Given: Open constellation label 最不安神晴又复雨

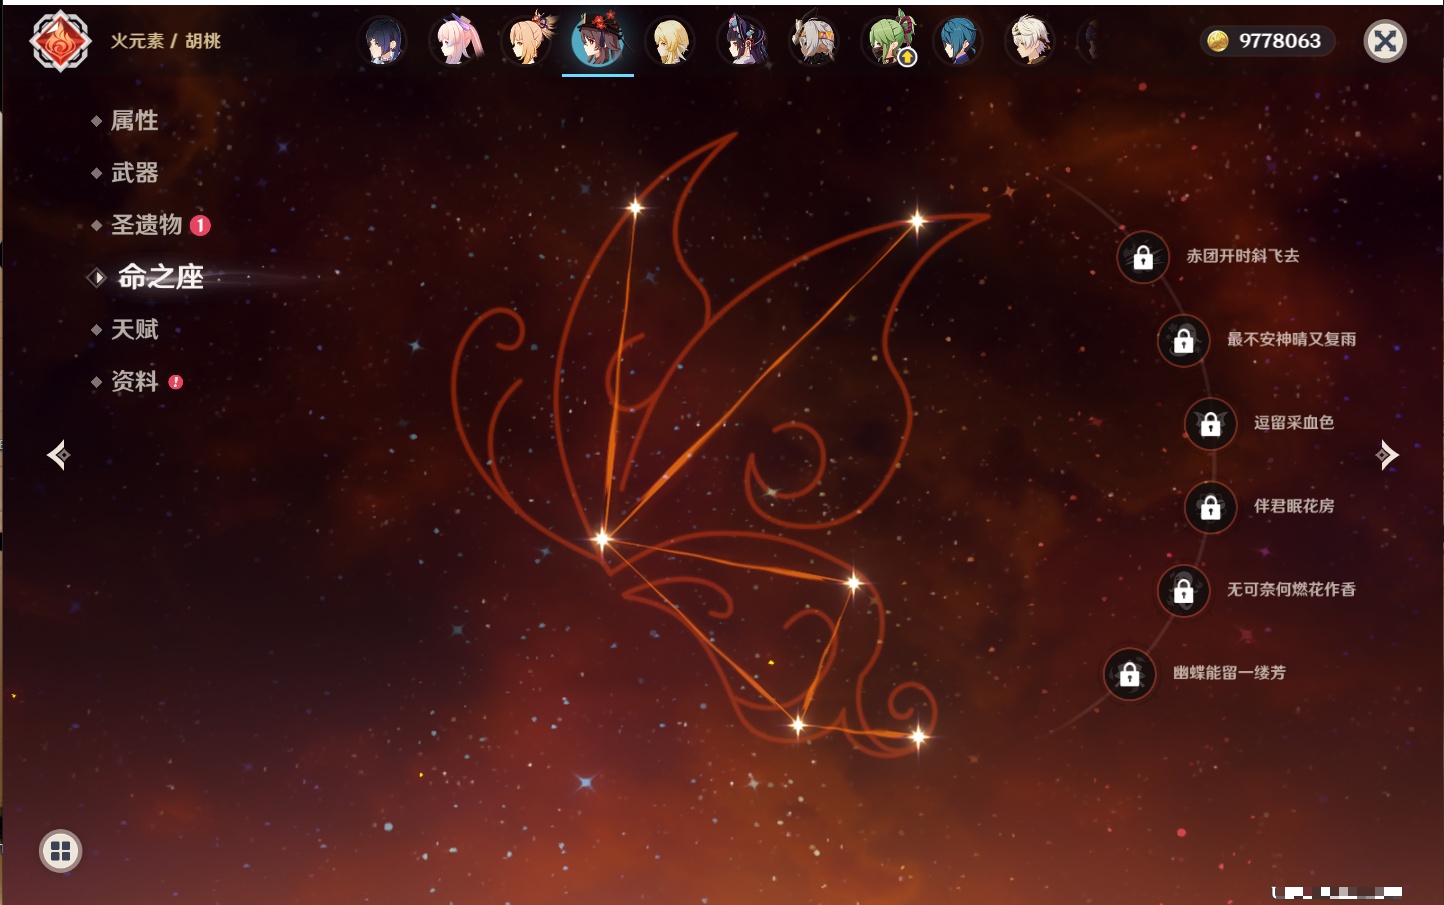Looking at the screenshot, I should [1291, 339].
